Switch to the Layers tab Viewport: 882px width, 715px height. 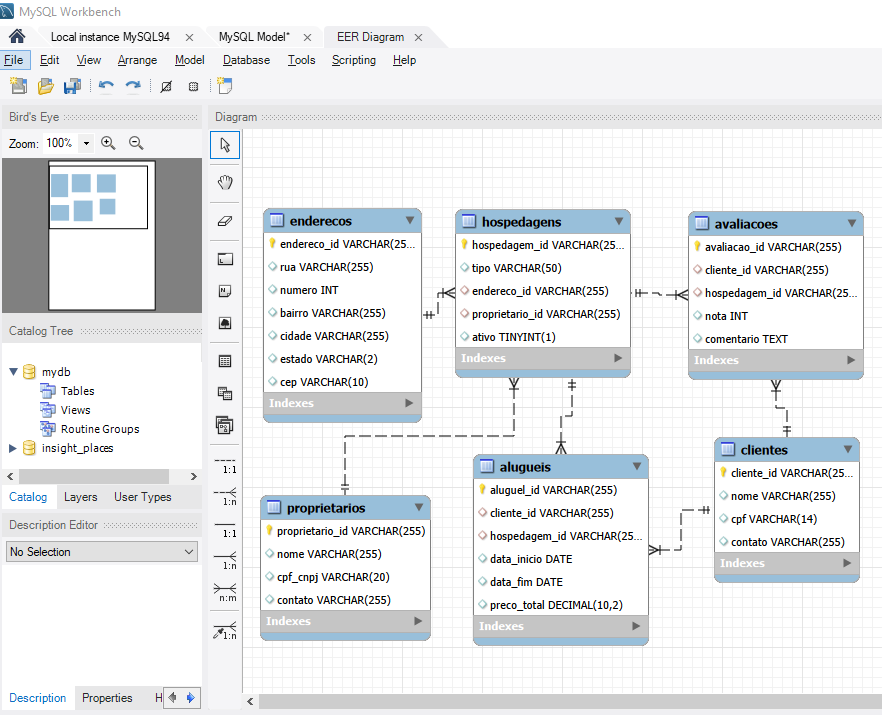[81, 497]
